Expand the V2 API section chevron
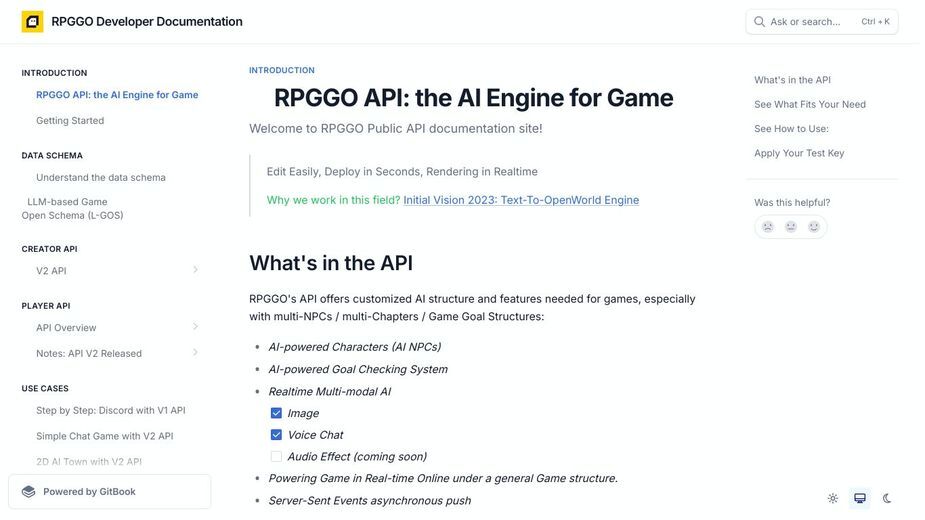This screenshot has width=925, height=520. pos(195,270)
